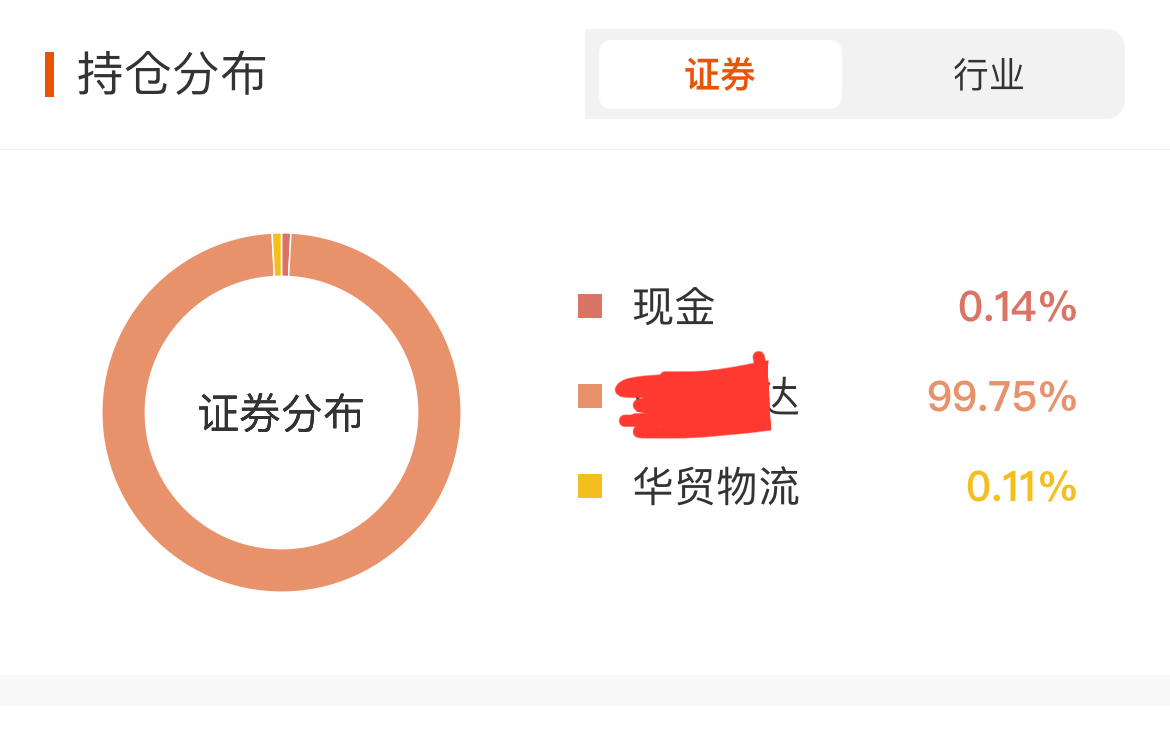The image size is (1170, 731).
Task: Click the red 现金 legend swatch
Action: click(x=589, y=306)
